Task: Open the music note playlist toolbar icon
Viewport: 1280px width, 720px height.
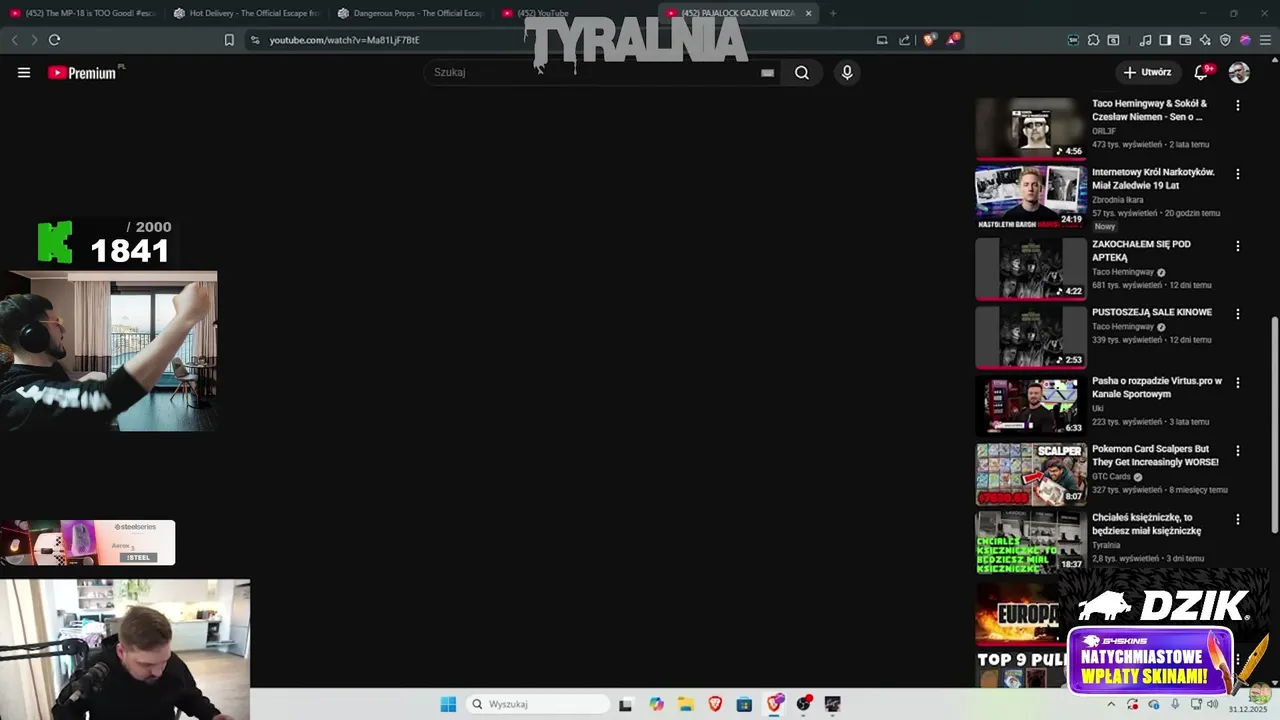Action: 1145,40
